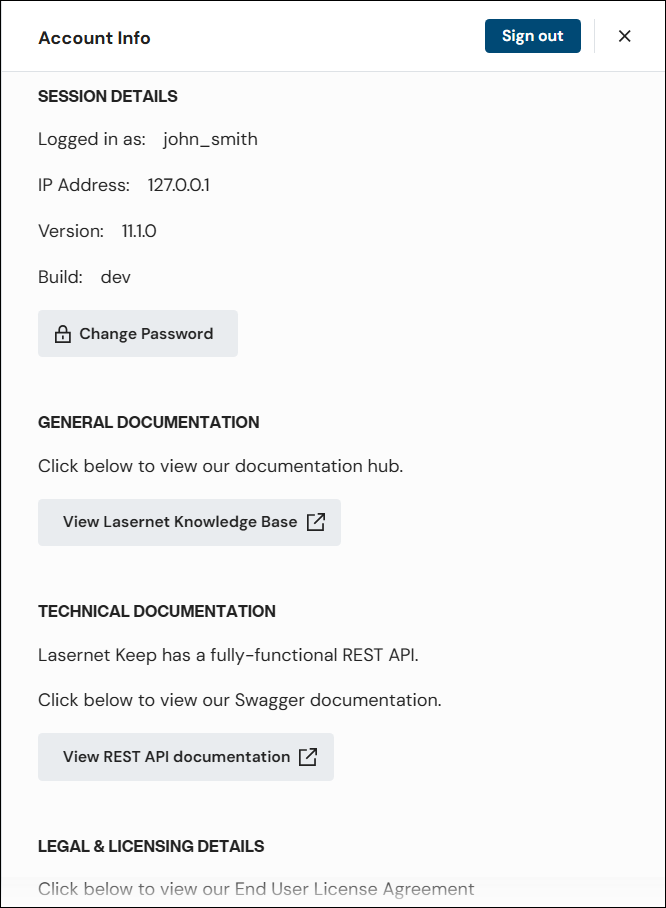The image size is (666, 908).
Task: Select the username john_smith
Action: click(210, 139)
